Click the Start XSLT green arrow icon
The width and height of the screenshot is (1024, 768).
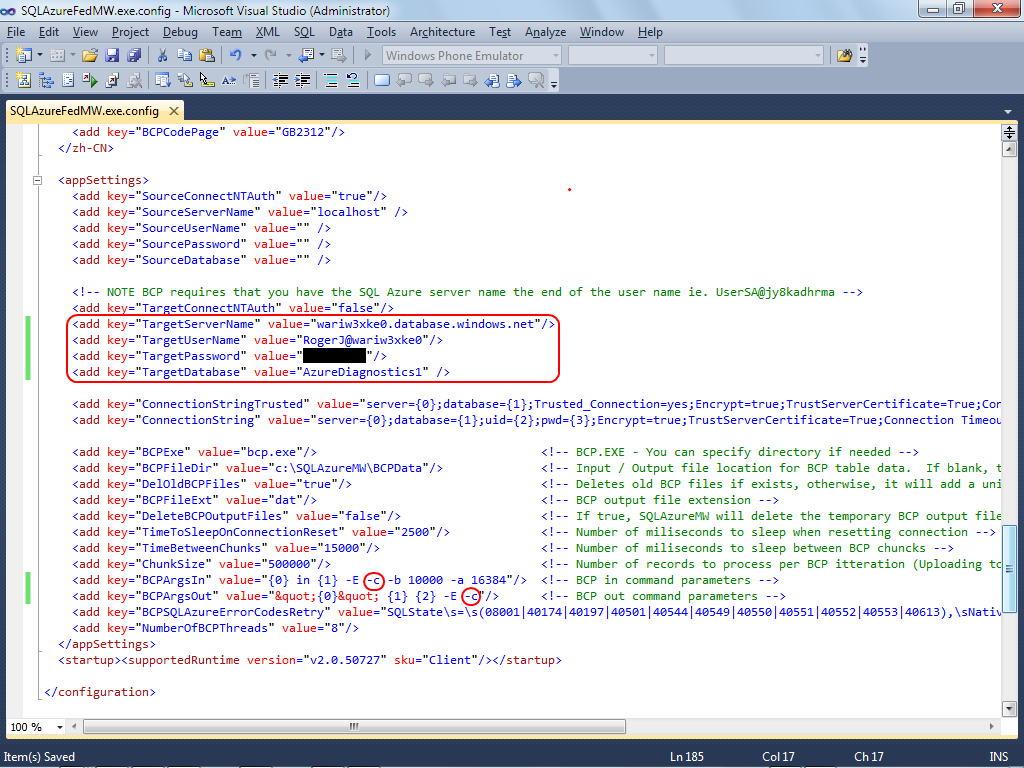[90, 80]
